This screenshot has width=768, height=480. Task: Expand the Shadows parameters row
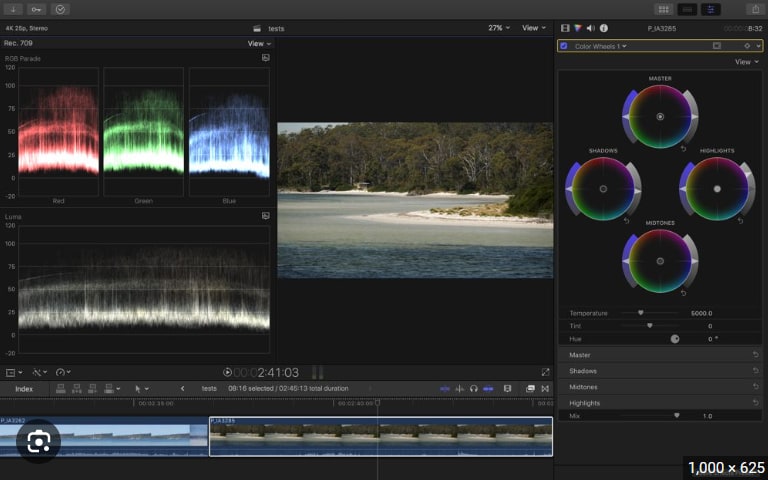tap(660, 371)
